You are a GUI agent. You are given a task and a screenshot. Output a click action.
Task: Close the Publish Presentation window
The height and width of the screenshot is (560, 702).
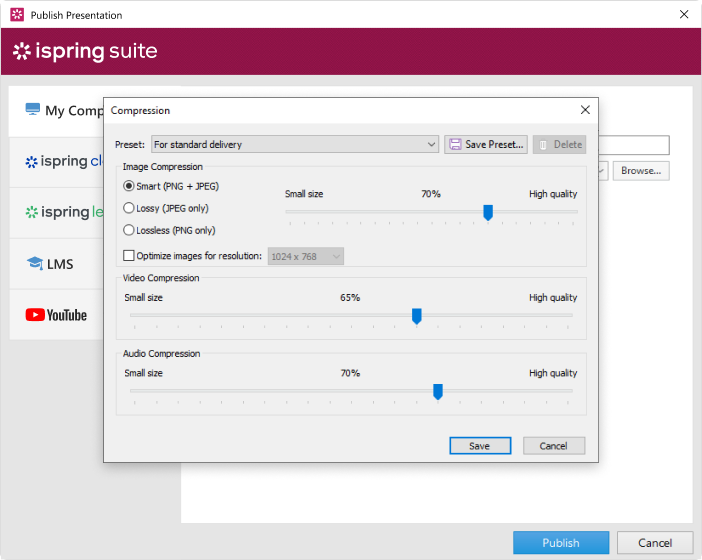(x=684, y=14)
